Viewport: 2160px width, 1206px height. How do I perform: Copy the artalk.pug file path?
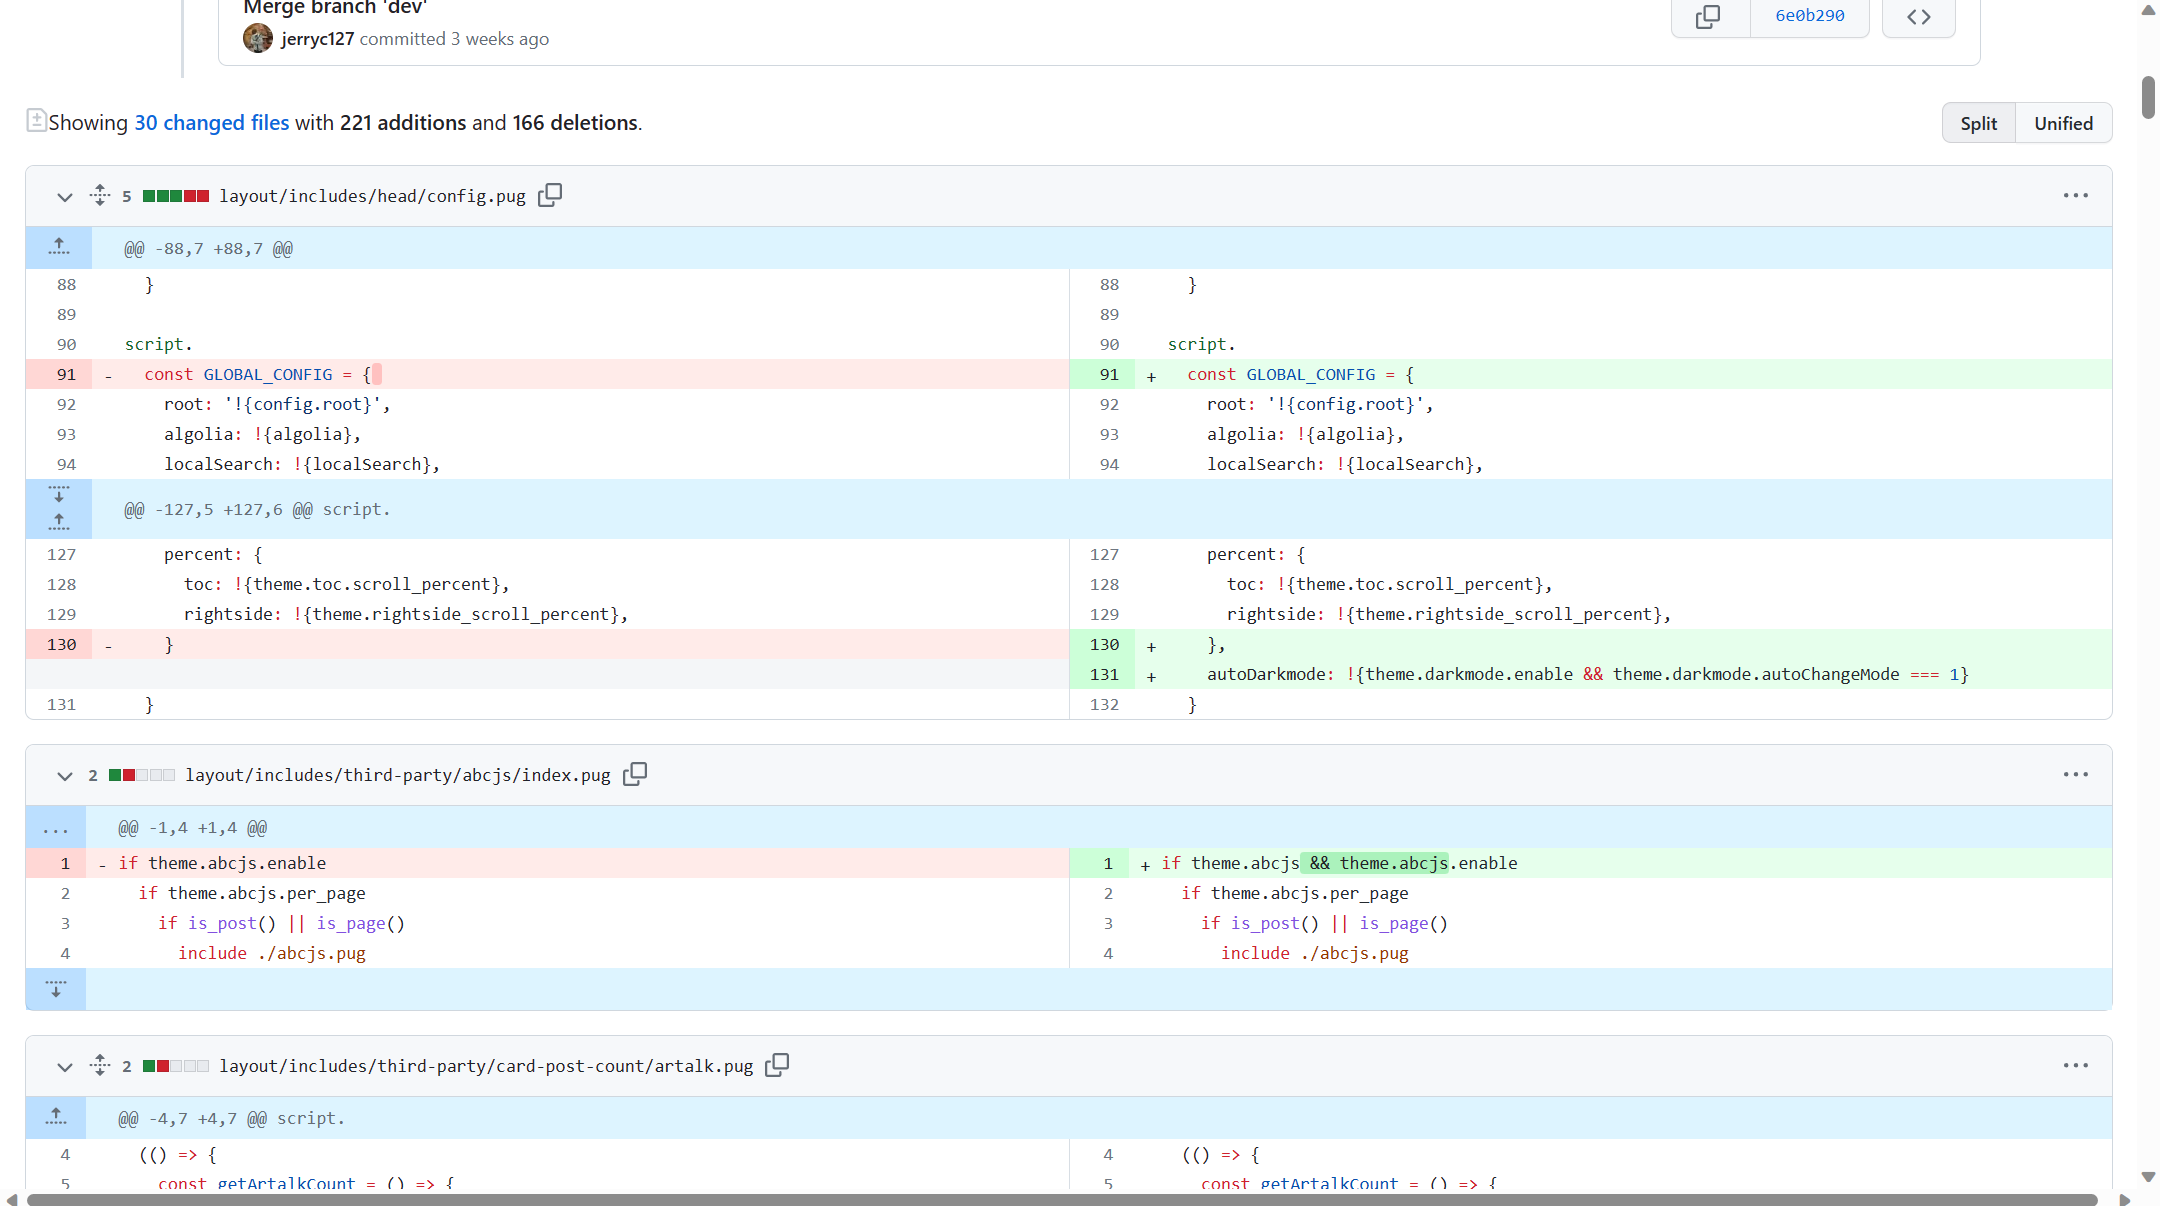(x=777, y=1066)
